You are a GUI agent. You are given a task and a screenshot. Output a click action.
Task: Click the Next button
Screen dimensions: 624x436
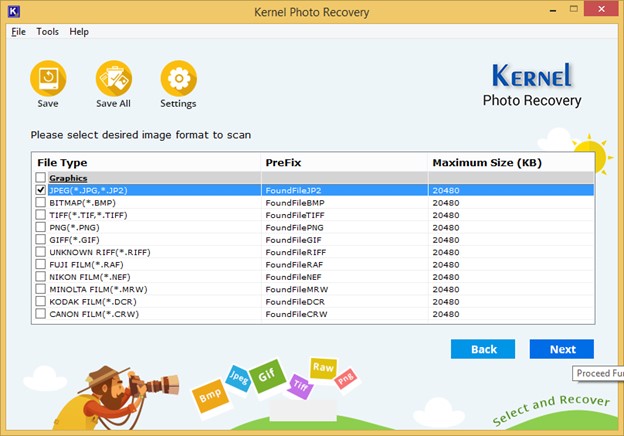[x=562, y=349]
